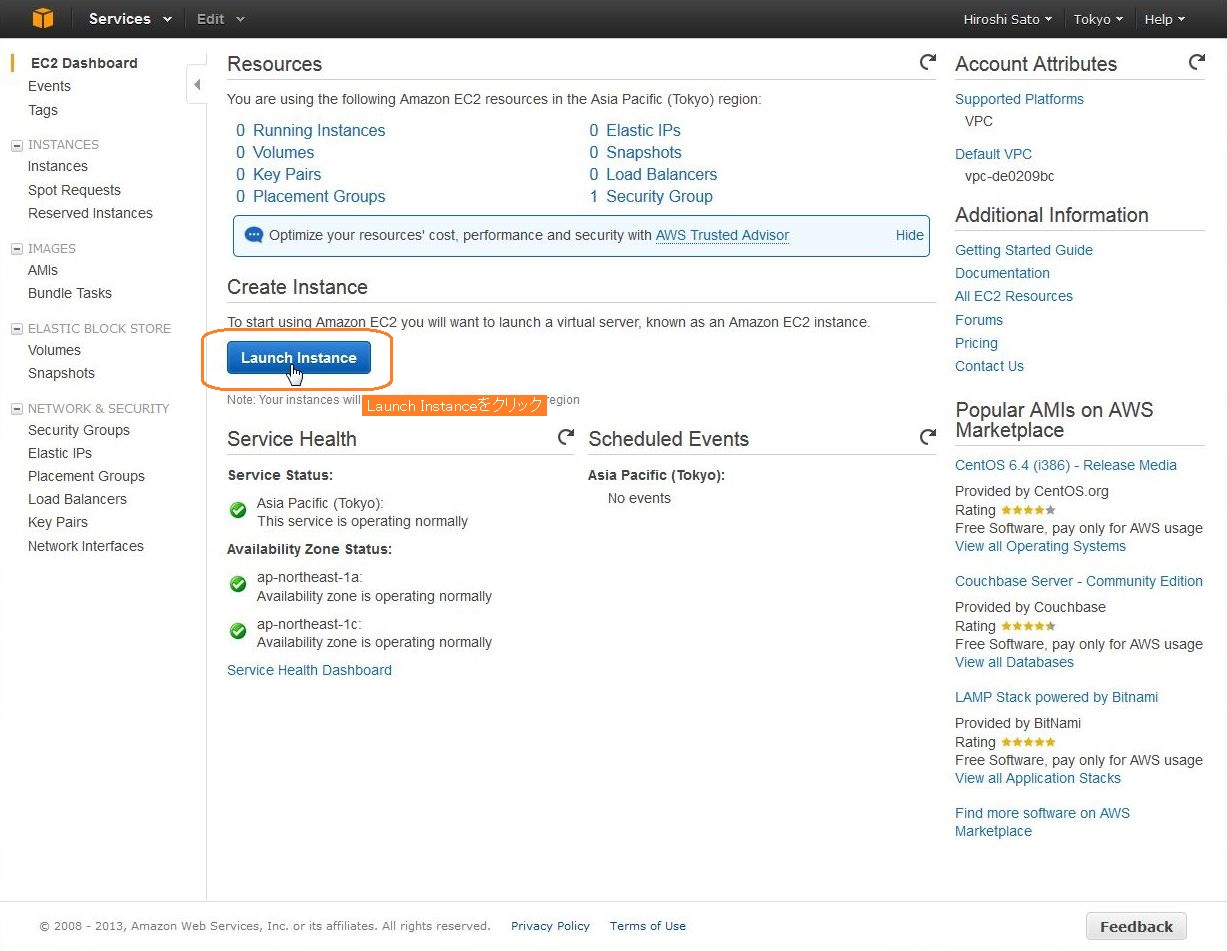Collapse the NETWORK & SECURITY section
This screenshot has width=1227, height=951.
17,409
